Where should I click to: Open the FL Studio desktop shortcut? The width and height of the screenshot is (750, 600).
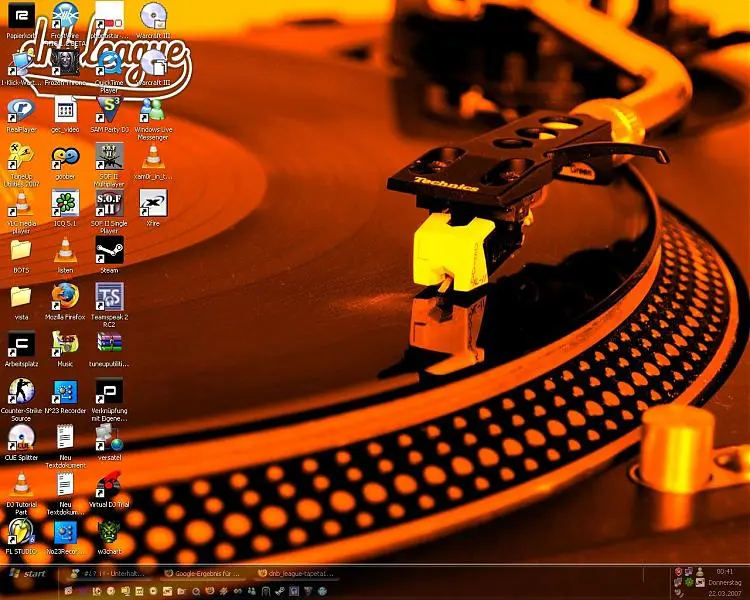[21, 531]
